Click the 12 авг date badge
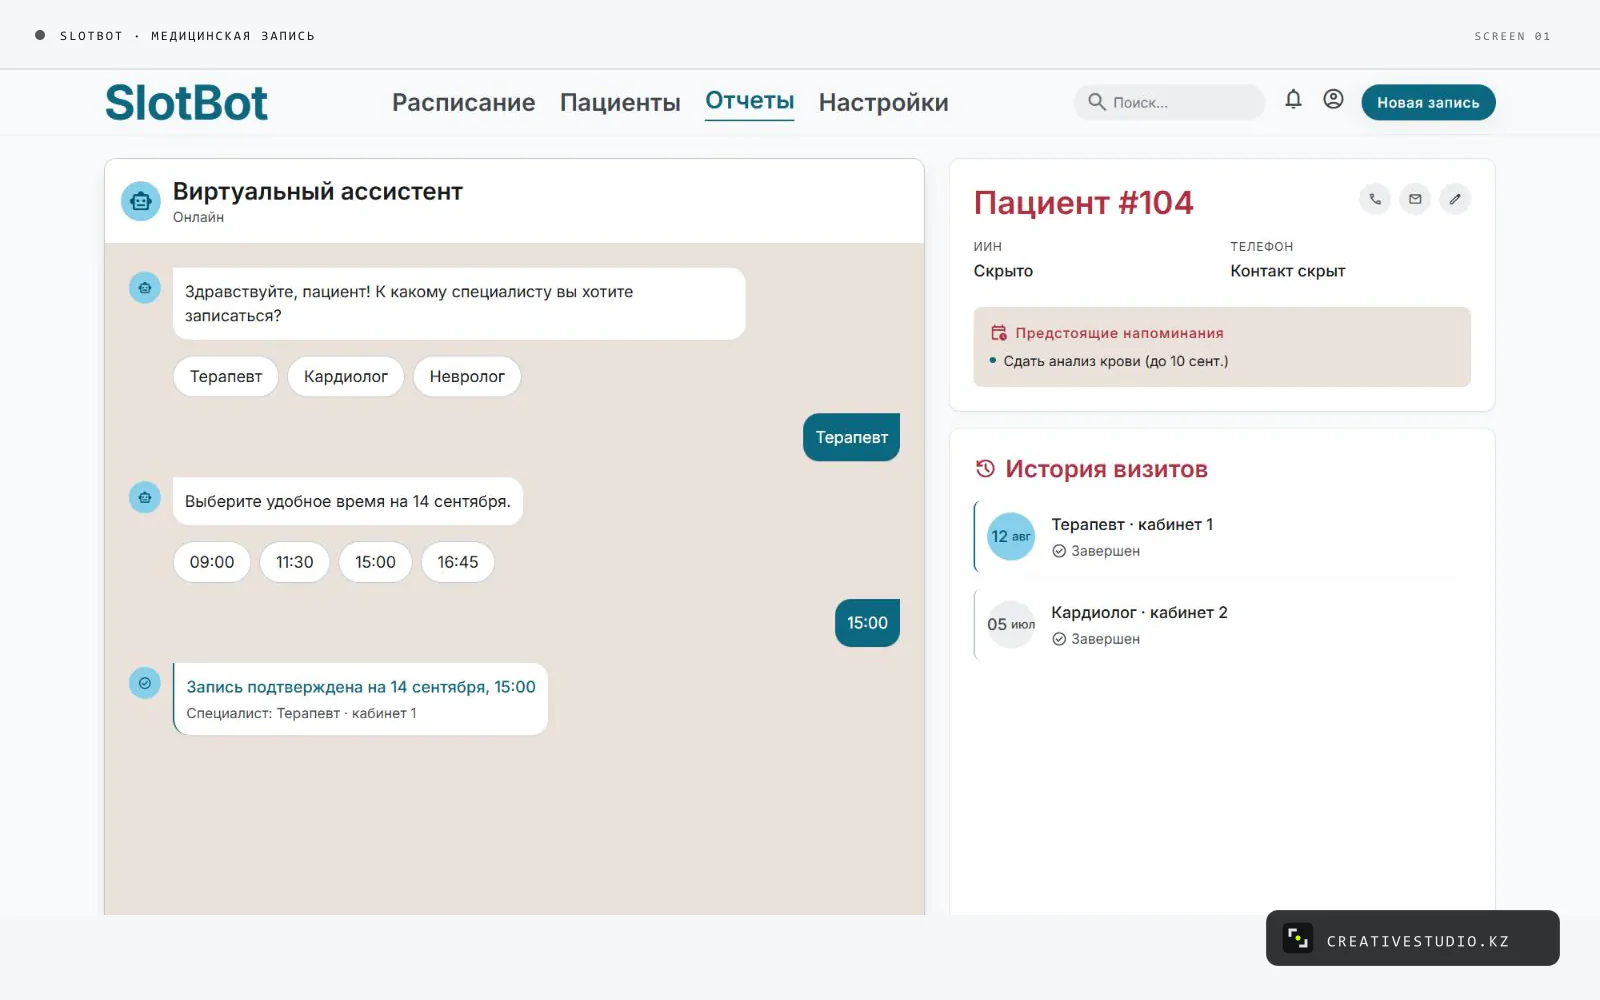1600x1000 pixels. [x=1011, y=537]
